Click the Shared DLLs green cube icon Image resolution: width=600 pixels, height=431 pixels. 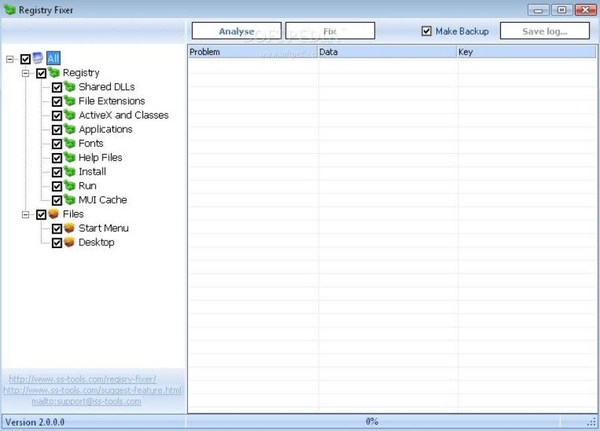[x=70, y=87]
